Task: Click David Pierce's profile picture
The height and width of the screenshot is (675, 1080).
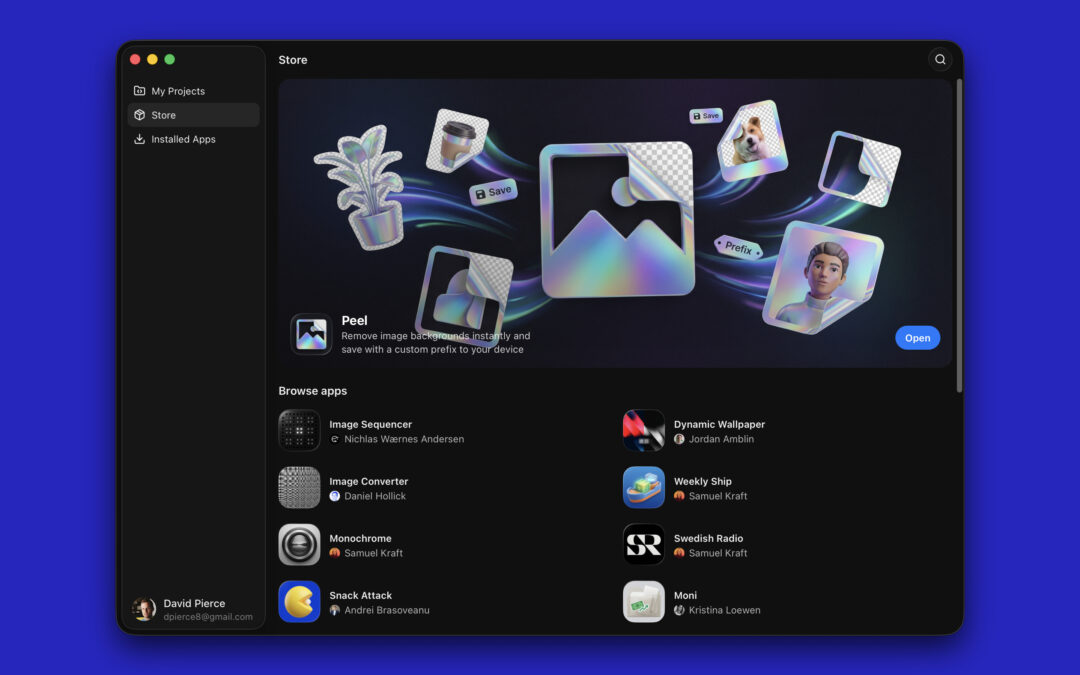Action: [x=144, y=609]
